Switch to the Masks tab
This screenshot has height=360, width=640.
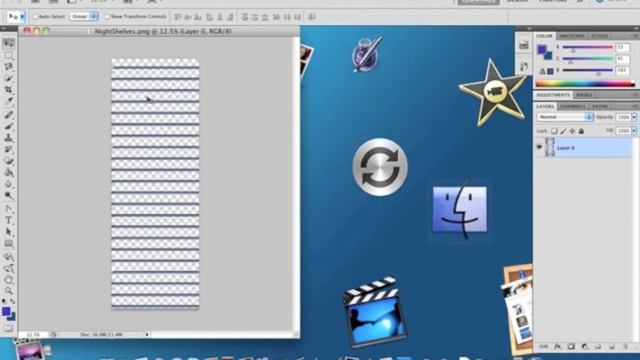click(x=584, y=95)
